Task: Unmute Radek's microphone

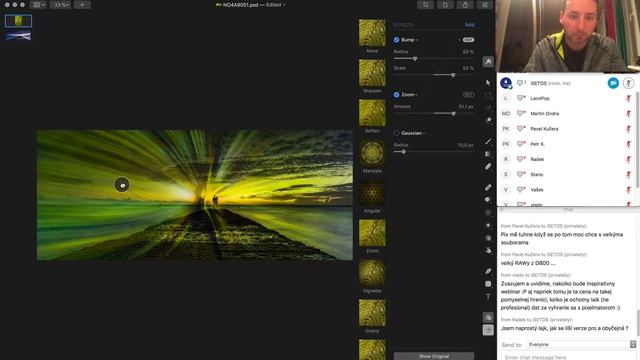Action: [x=629, y=159]
